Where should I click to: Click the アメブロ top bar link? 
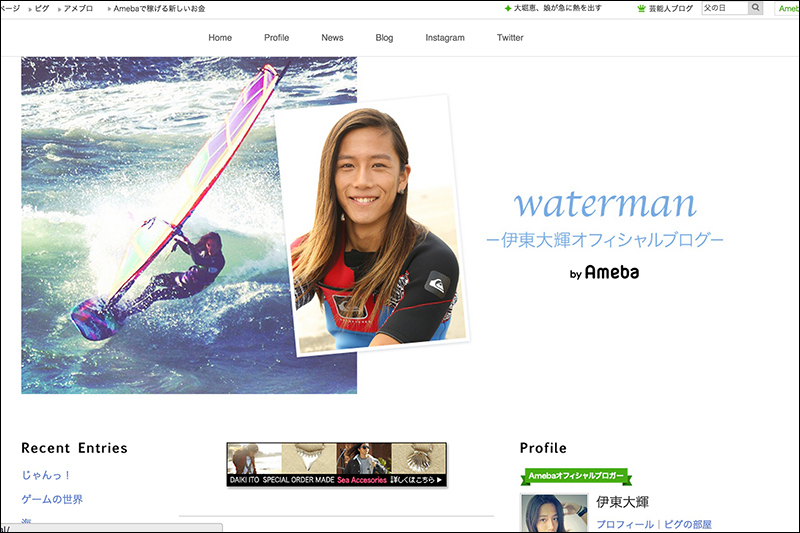(x=78, y=9)
